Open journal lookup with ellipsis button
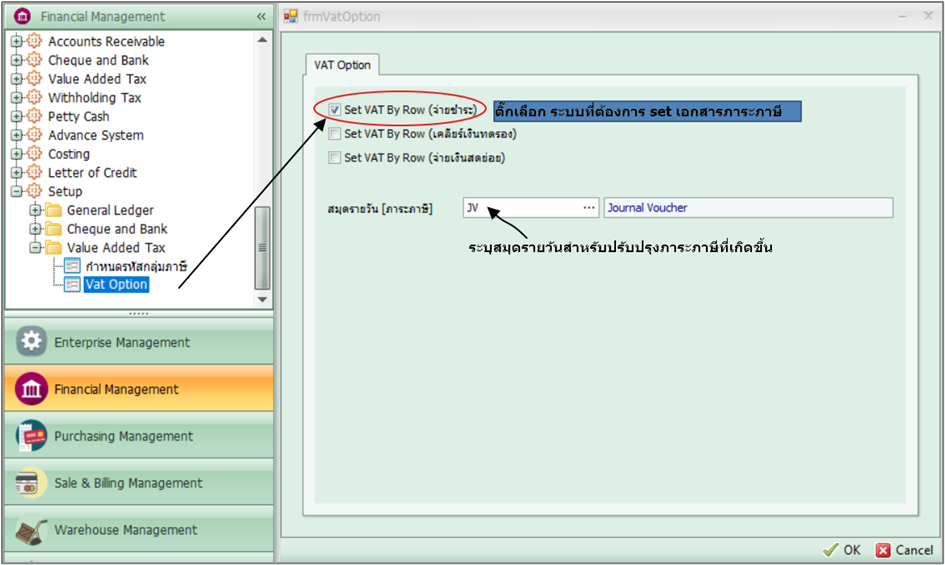This screenshot has width=945, height=565. [x=589, y=208]
